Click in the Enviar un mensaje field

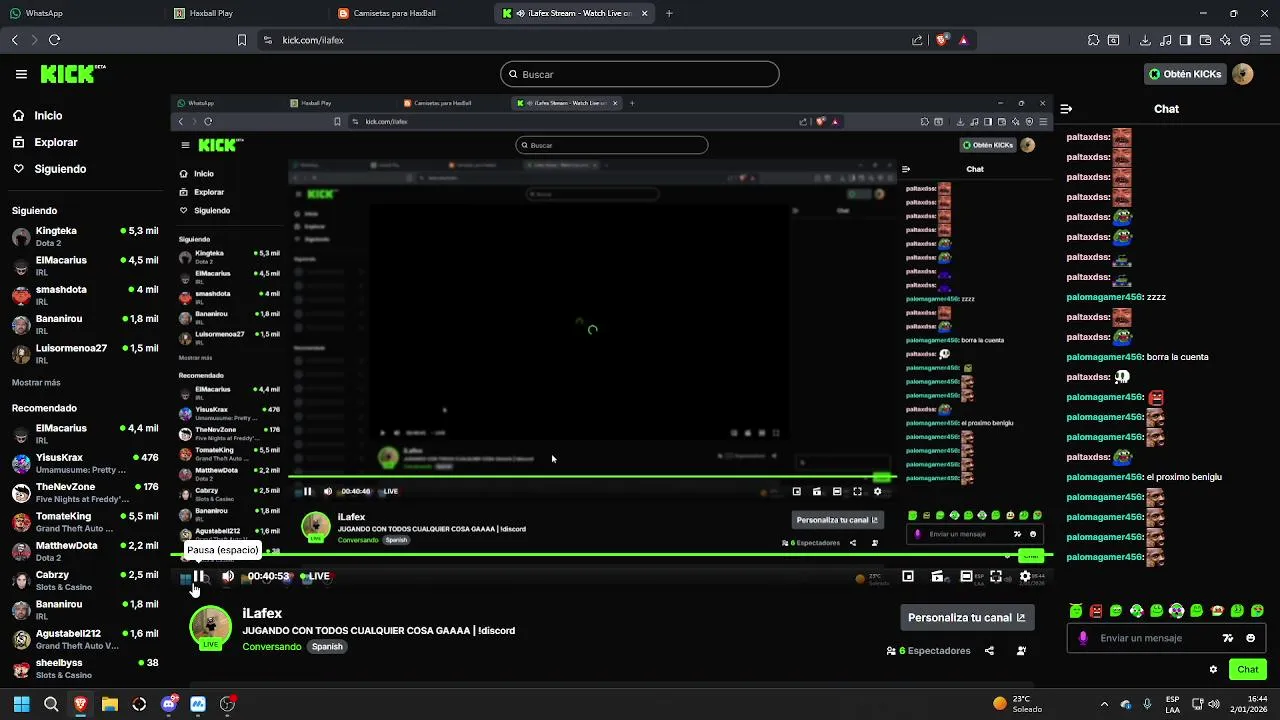[x=1150, y=638]
